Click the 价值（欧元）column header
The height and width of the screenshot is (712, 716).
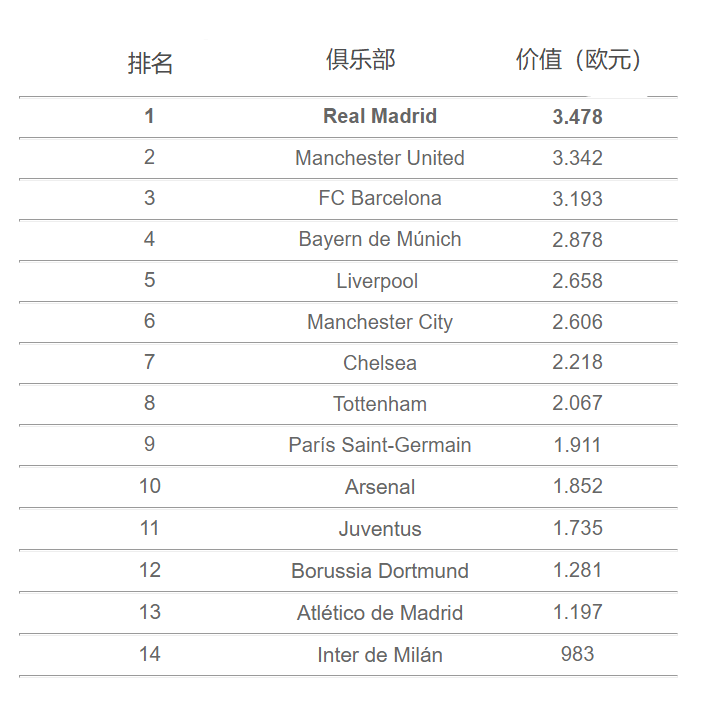point(578,59)
